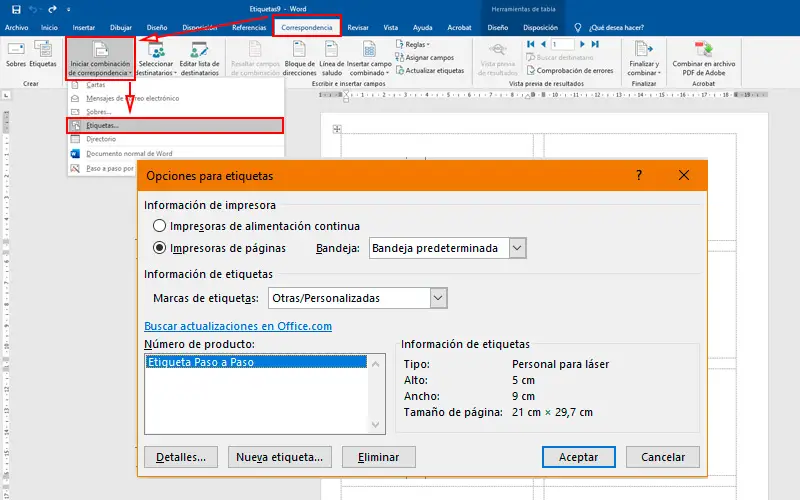Click Buscar destinatario

[560, 58]
